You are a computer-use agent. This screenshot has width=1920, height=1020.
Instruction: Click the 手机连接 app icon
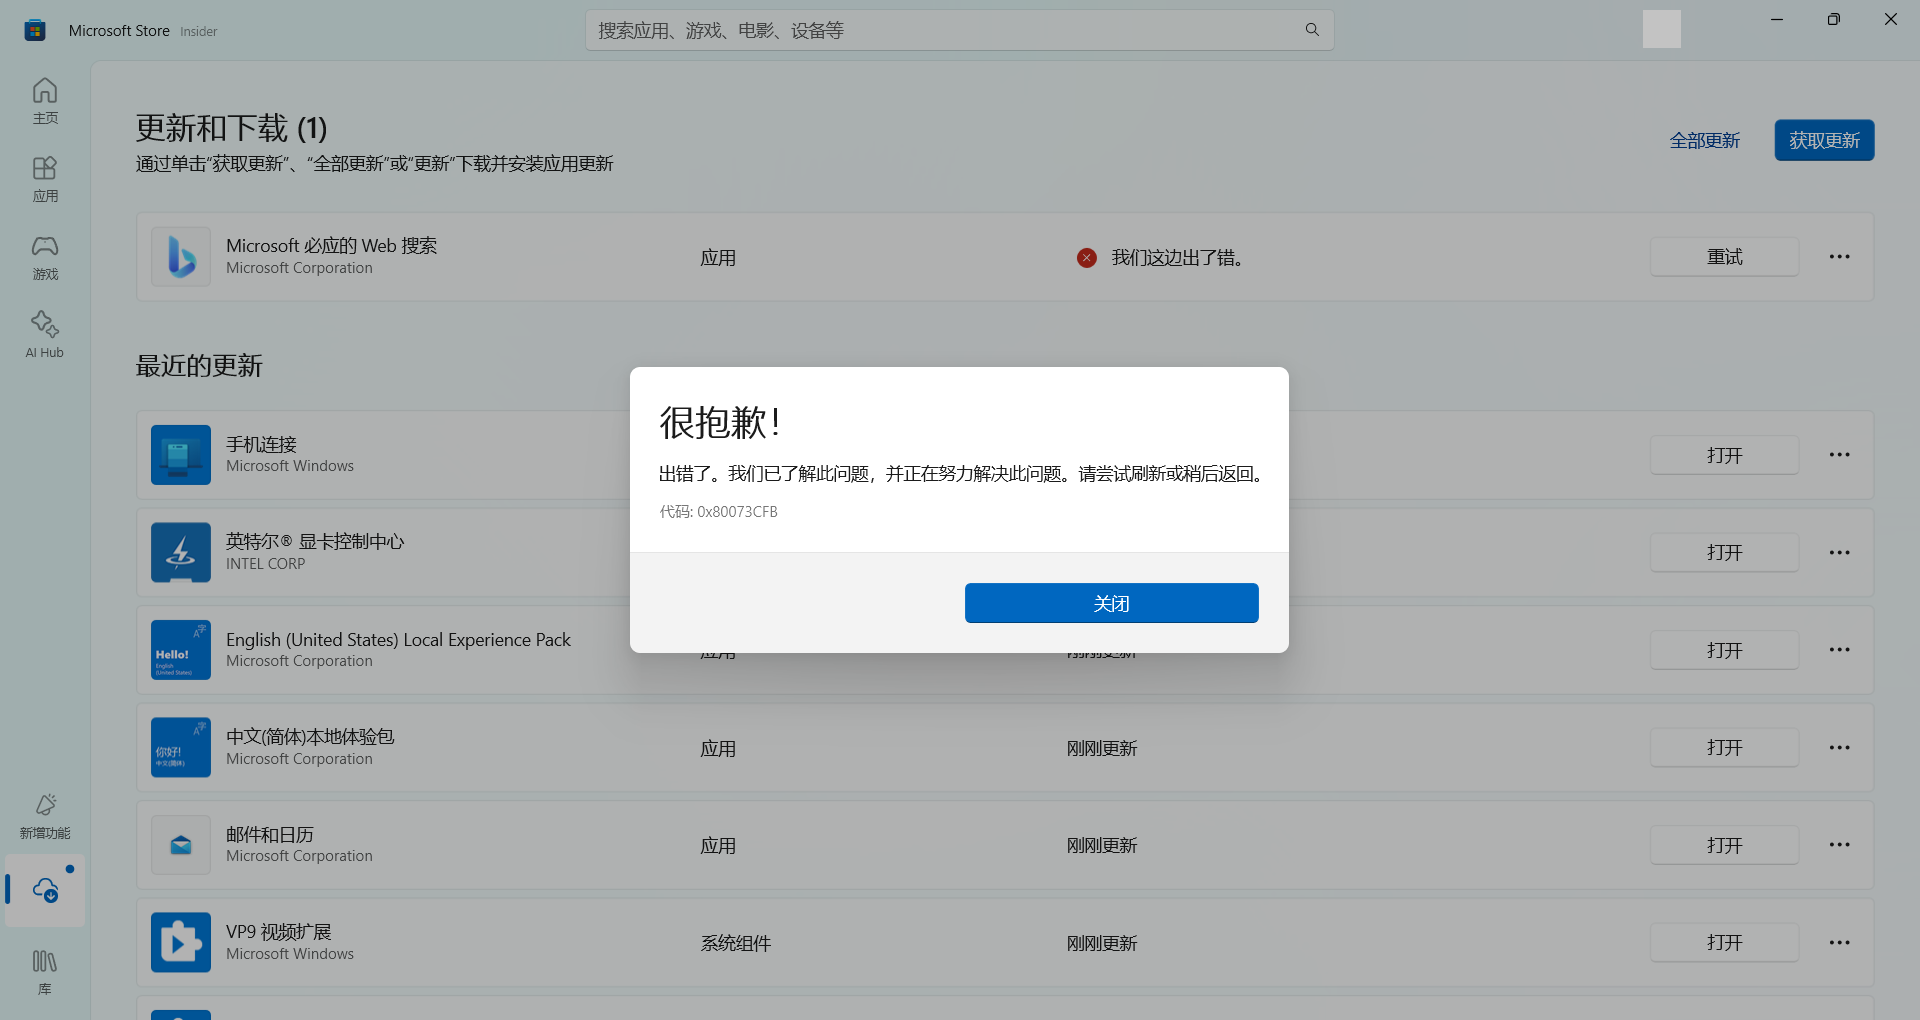[x=181, y=455]
